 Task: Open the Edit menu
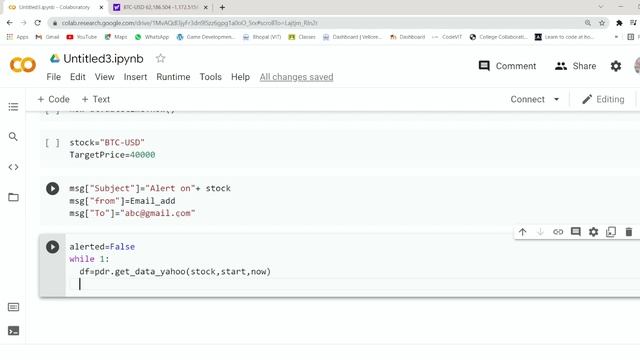click(x=78, y=77)
